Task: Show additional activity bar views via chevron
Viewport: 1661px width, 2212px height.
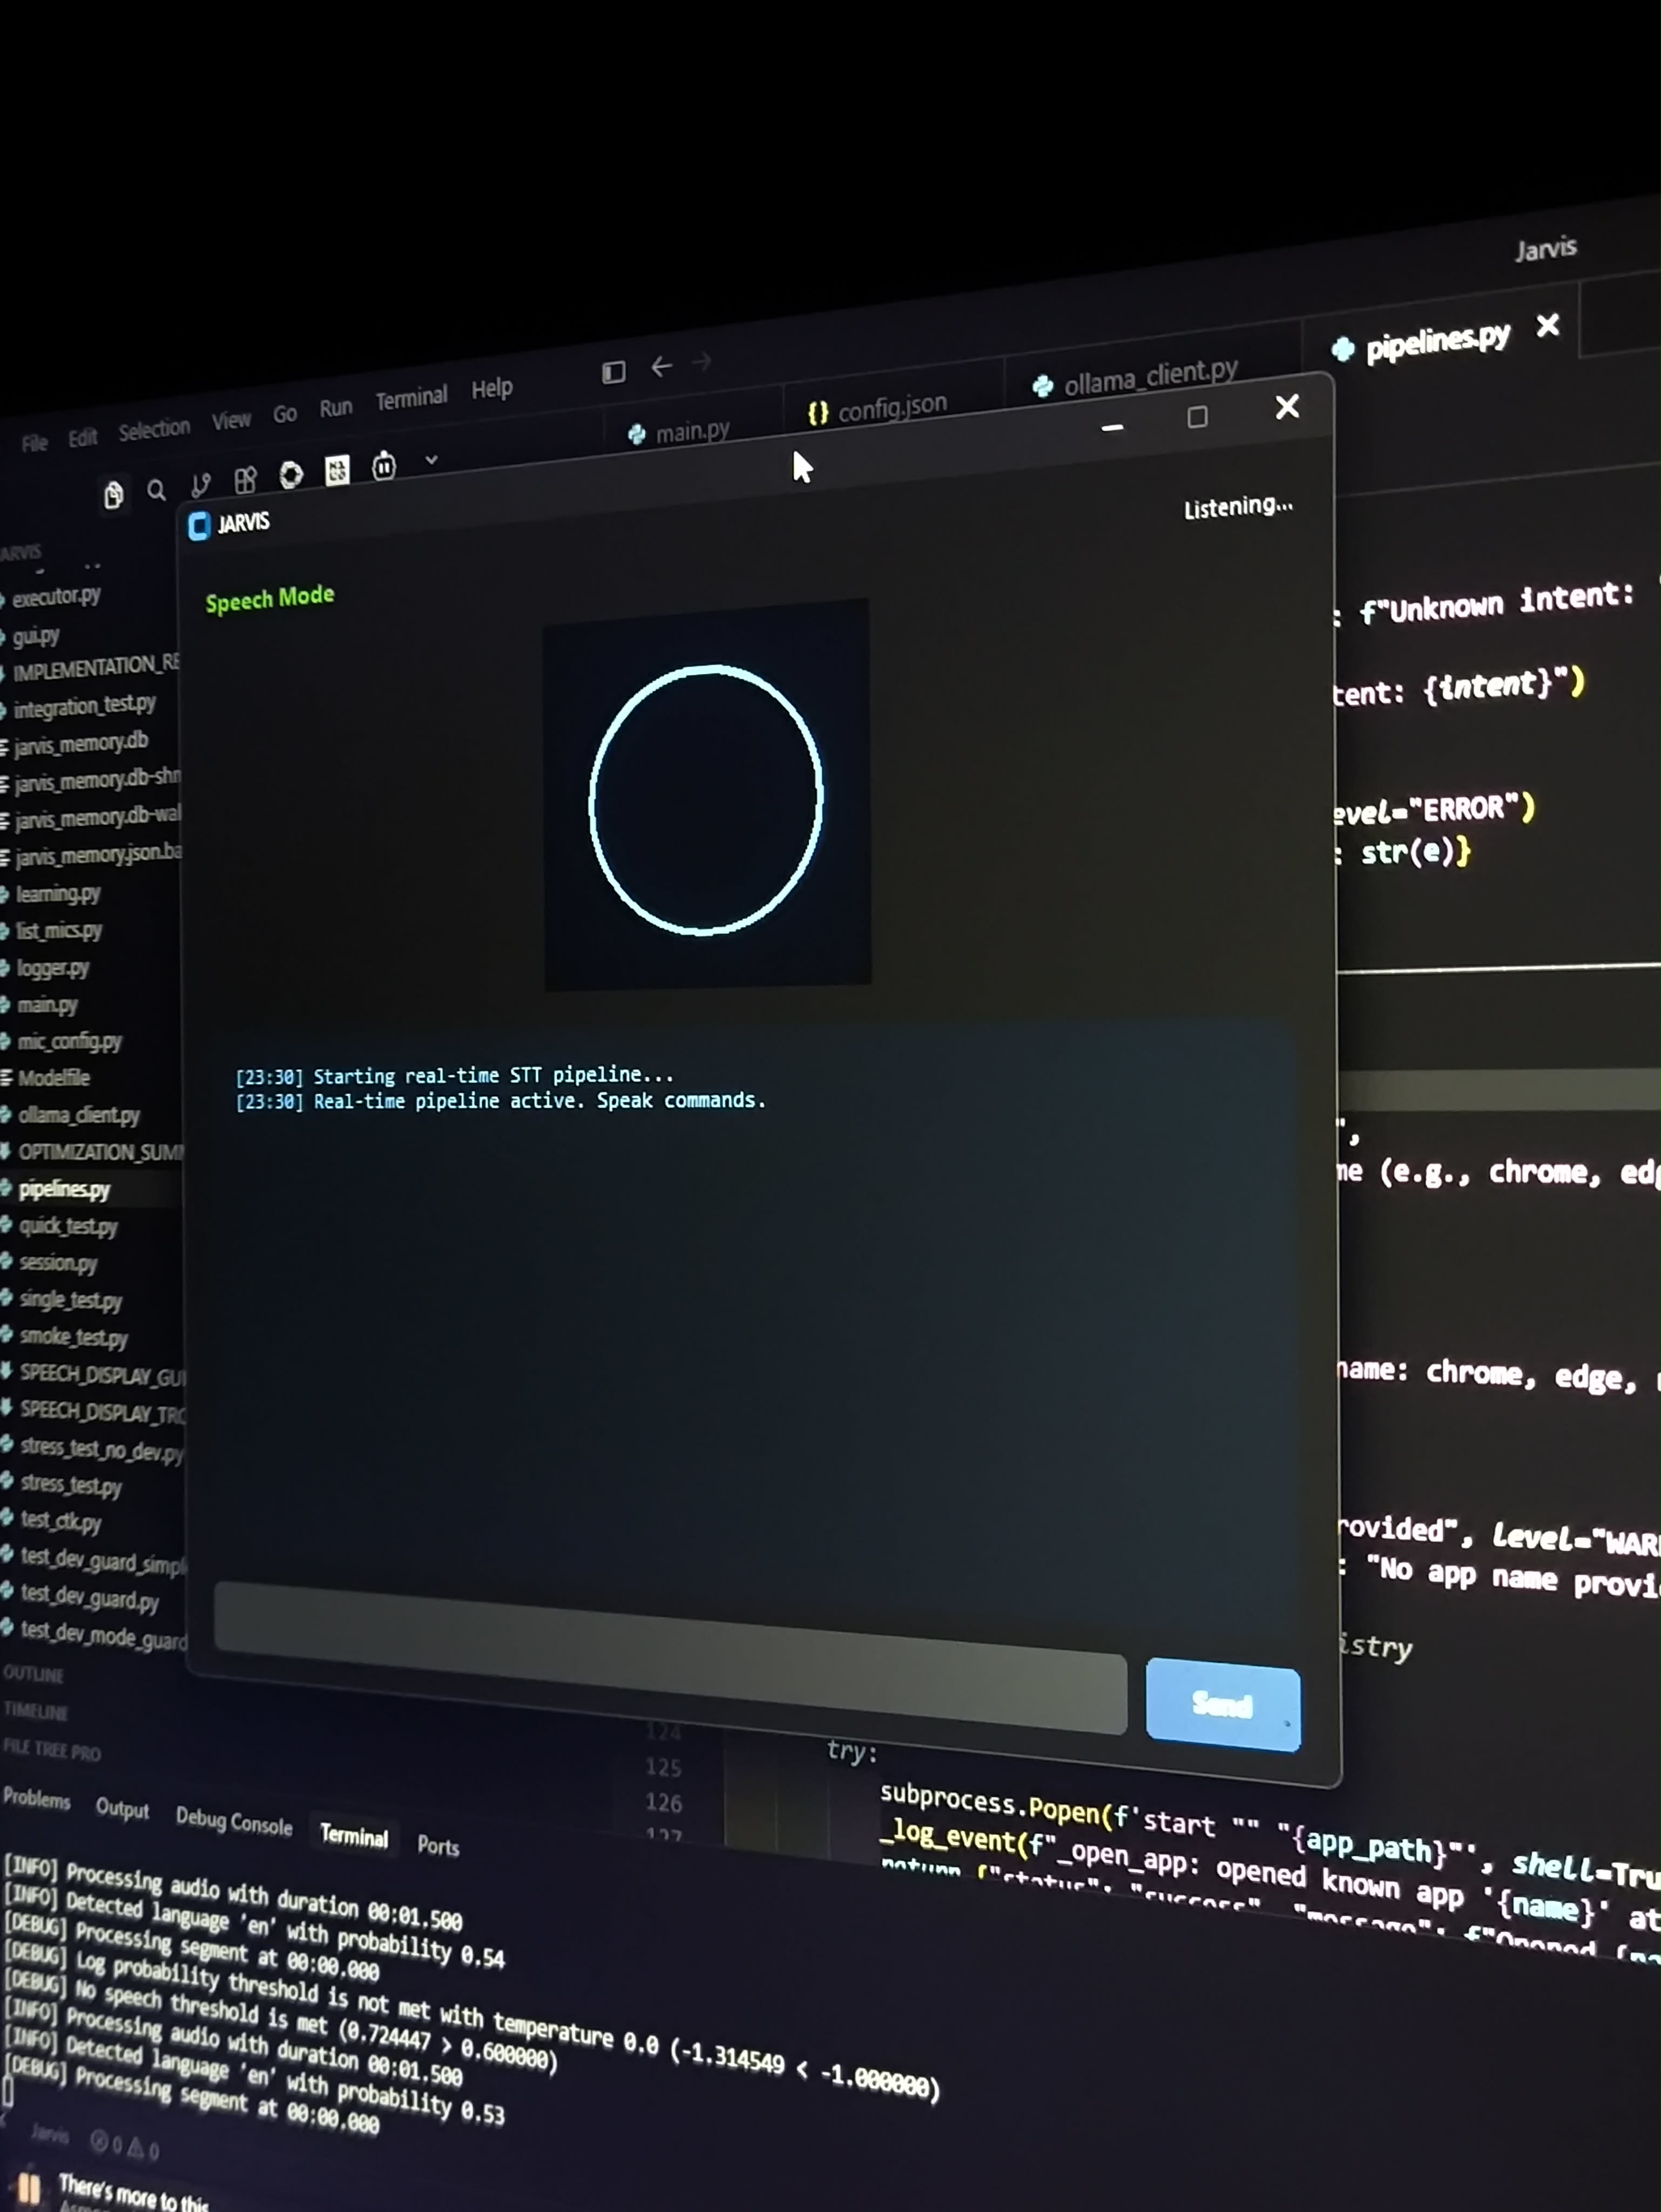Action: 431,460
